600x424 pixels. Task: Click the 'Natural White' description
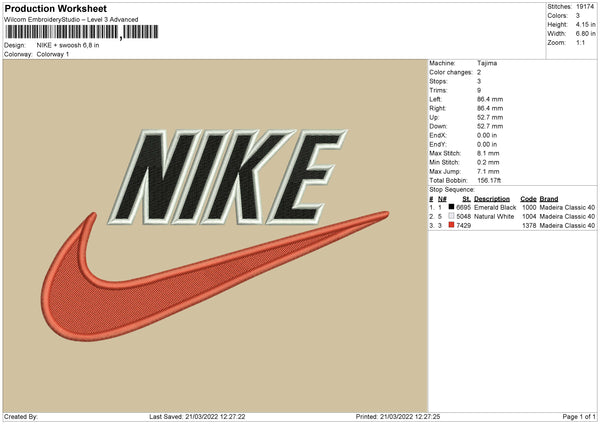coord(494,217)
